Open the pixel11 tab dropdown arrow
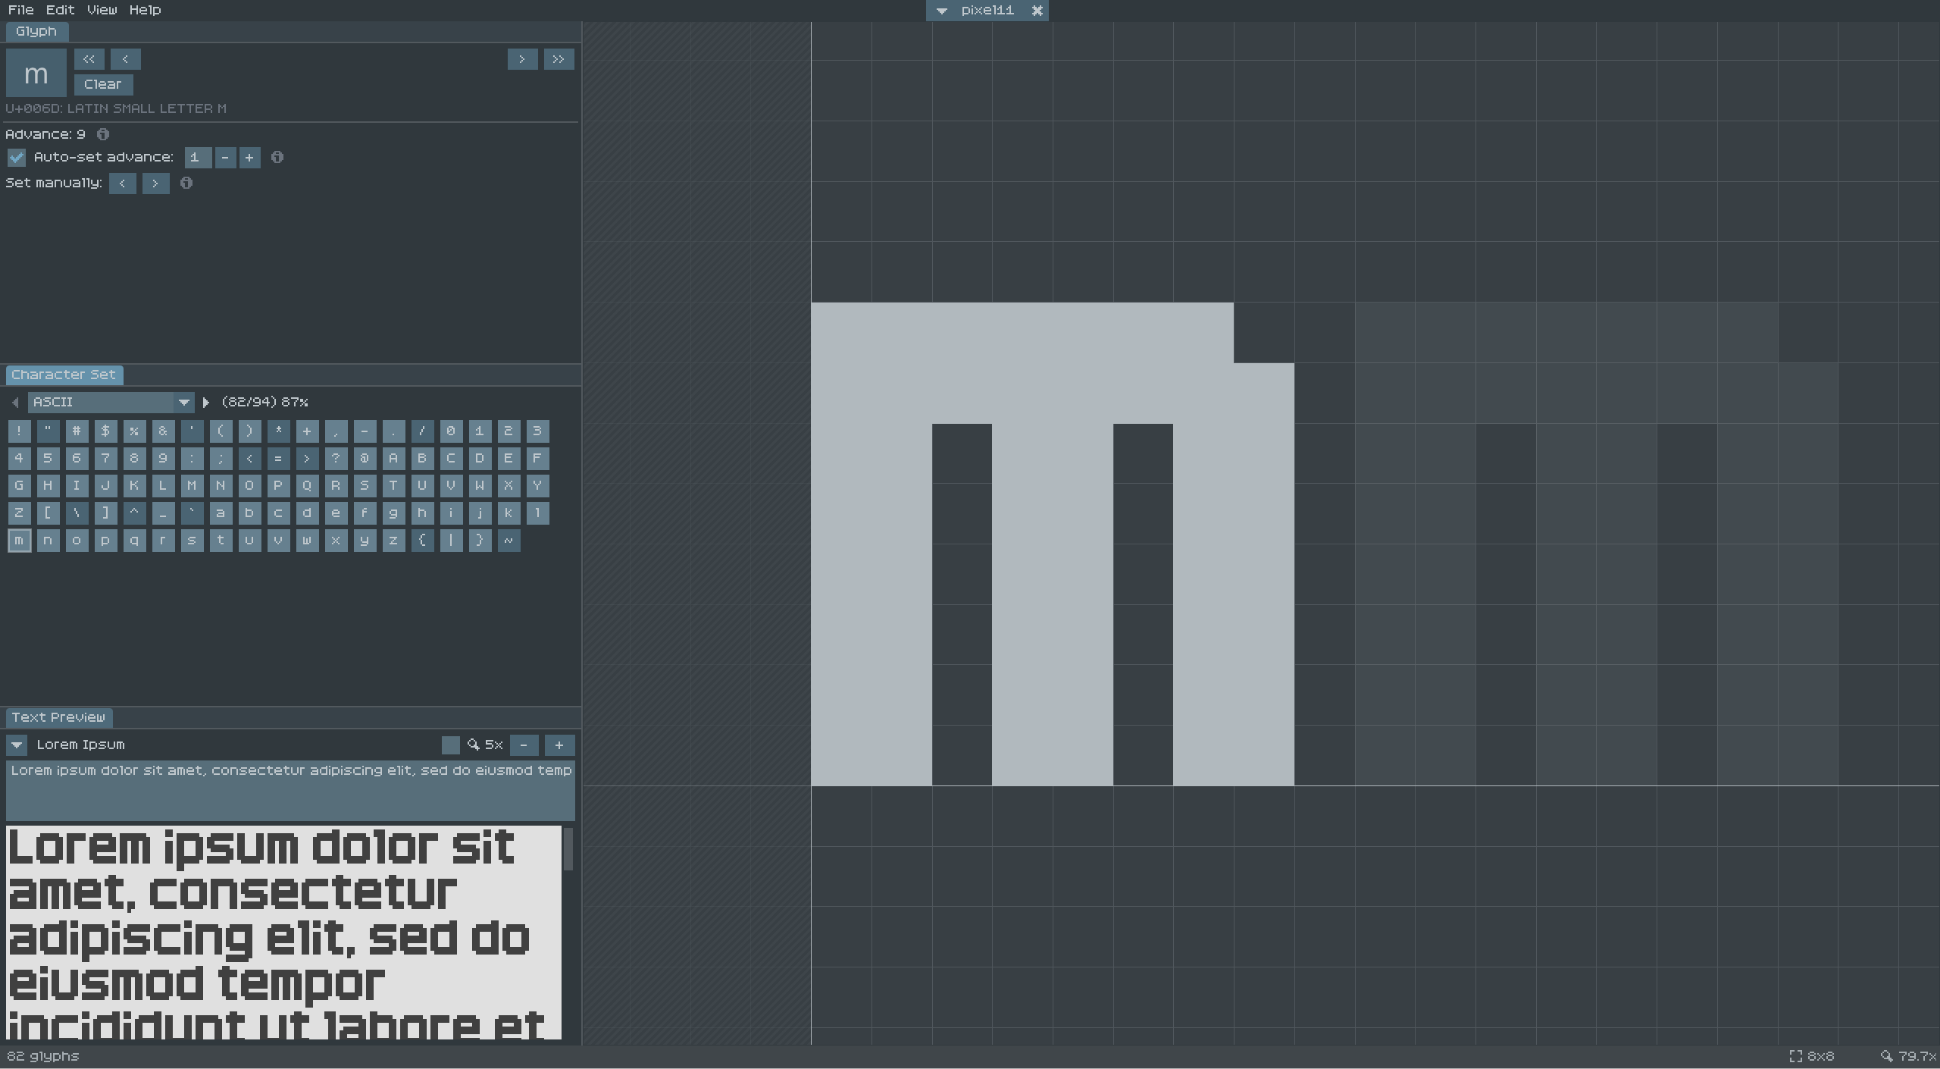This screenshot has height=1069, width=1940. pos(942,11)
